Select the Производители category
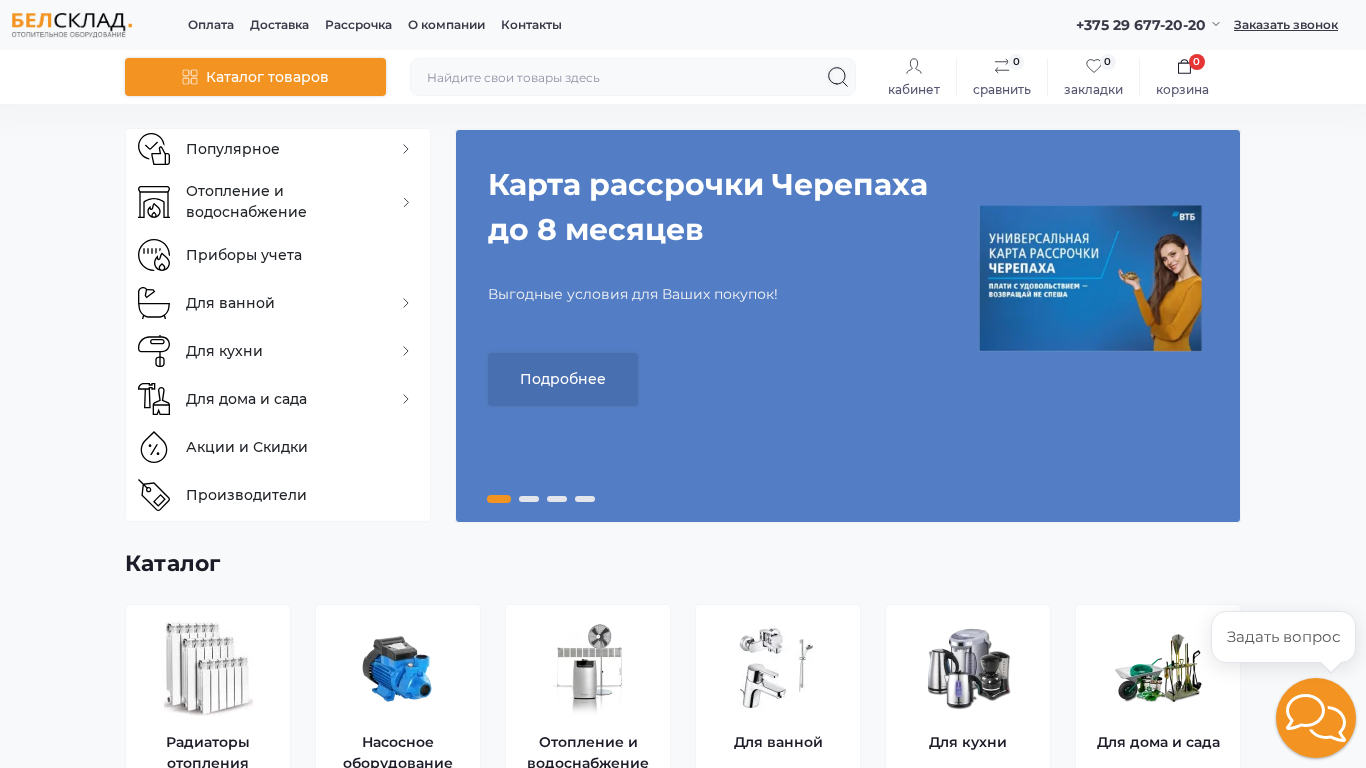Viewport: 1366px width, 768px height. click(278, 495)
